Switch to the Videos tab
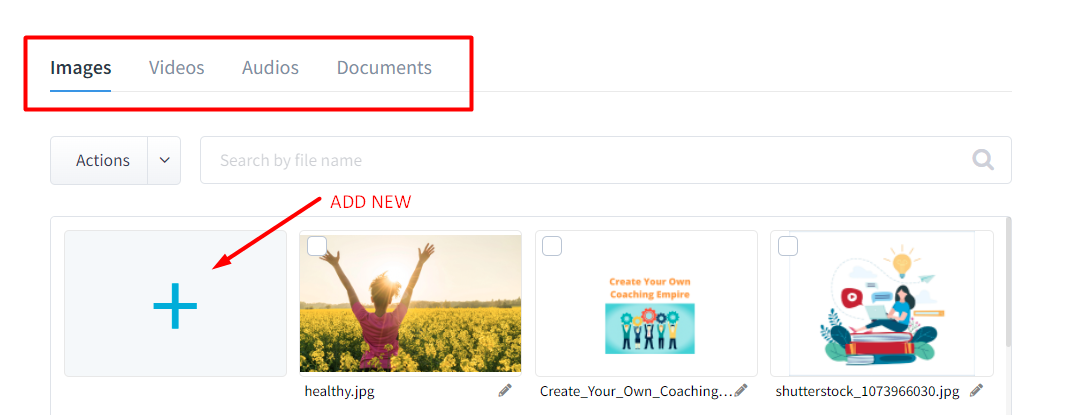This screenshot has height=415, width=1073. pos(177,68)
